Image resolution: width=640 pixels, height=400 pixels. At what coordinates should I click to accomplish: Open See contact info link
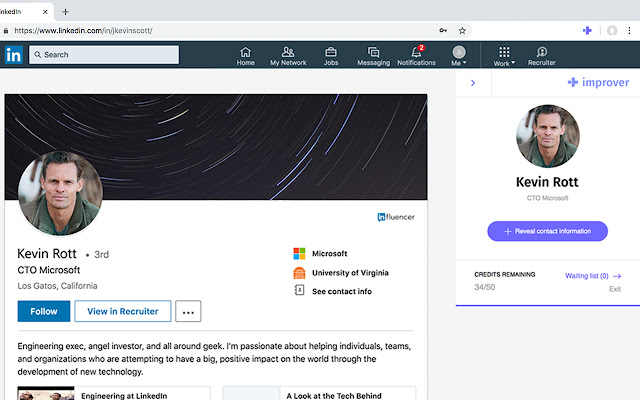342,291
